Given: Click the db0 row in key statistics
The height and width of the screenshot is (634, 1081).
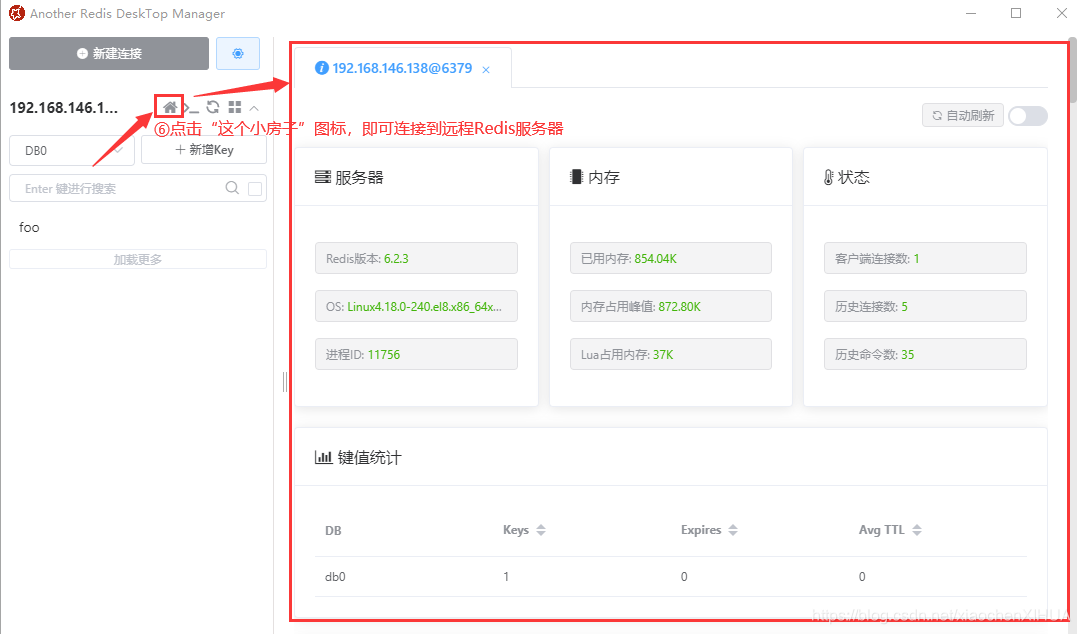Looking at the screenshot, I should [671, 577].
